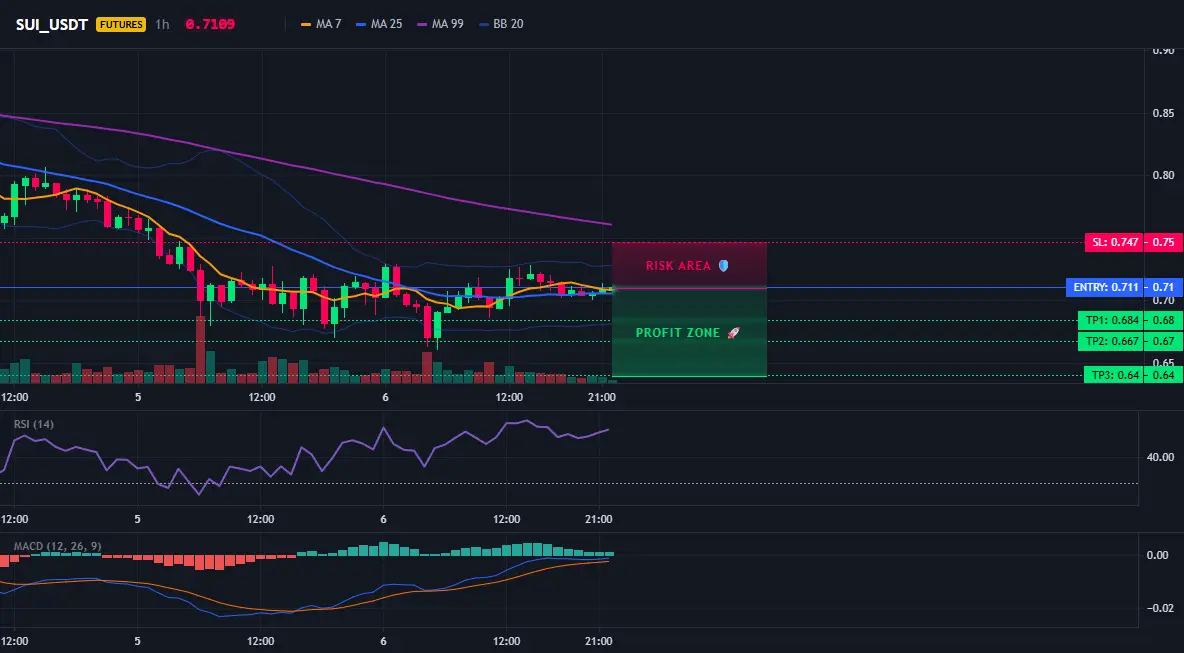Screen dimensions: 1184x653
Task: Click the 21:00 time label on main chart
Action: tap(600, 397)
